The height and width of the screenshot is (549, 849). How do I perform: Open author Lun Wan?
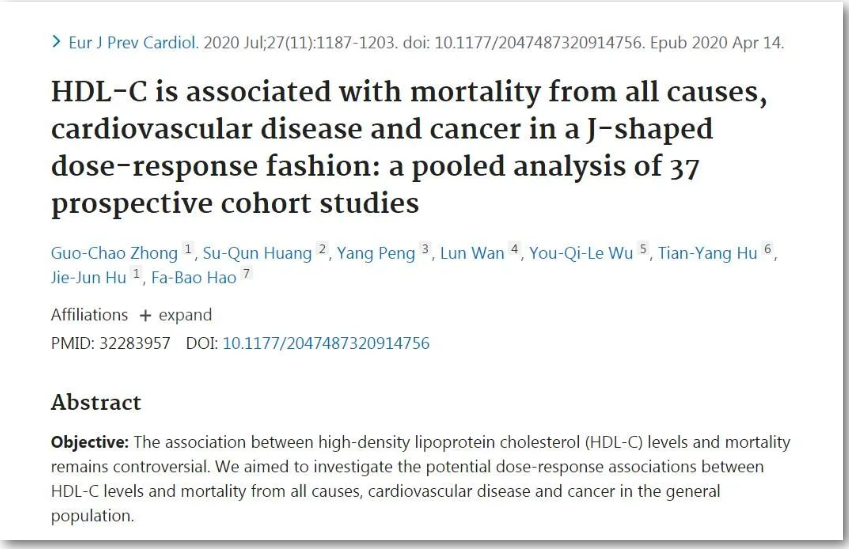pyautogui.click(x=472, y=253)
